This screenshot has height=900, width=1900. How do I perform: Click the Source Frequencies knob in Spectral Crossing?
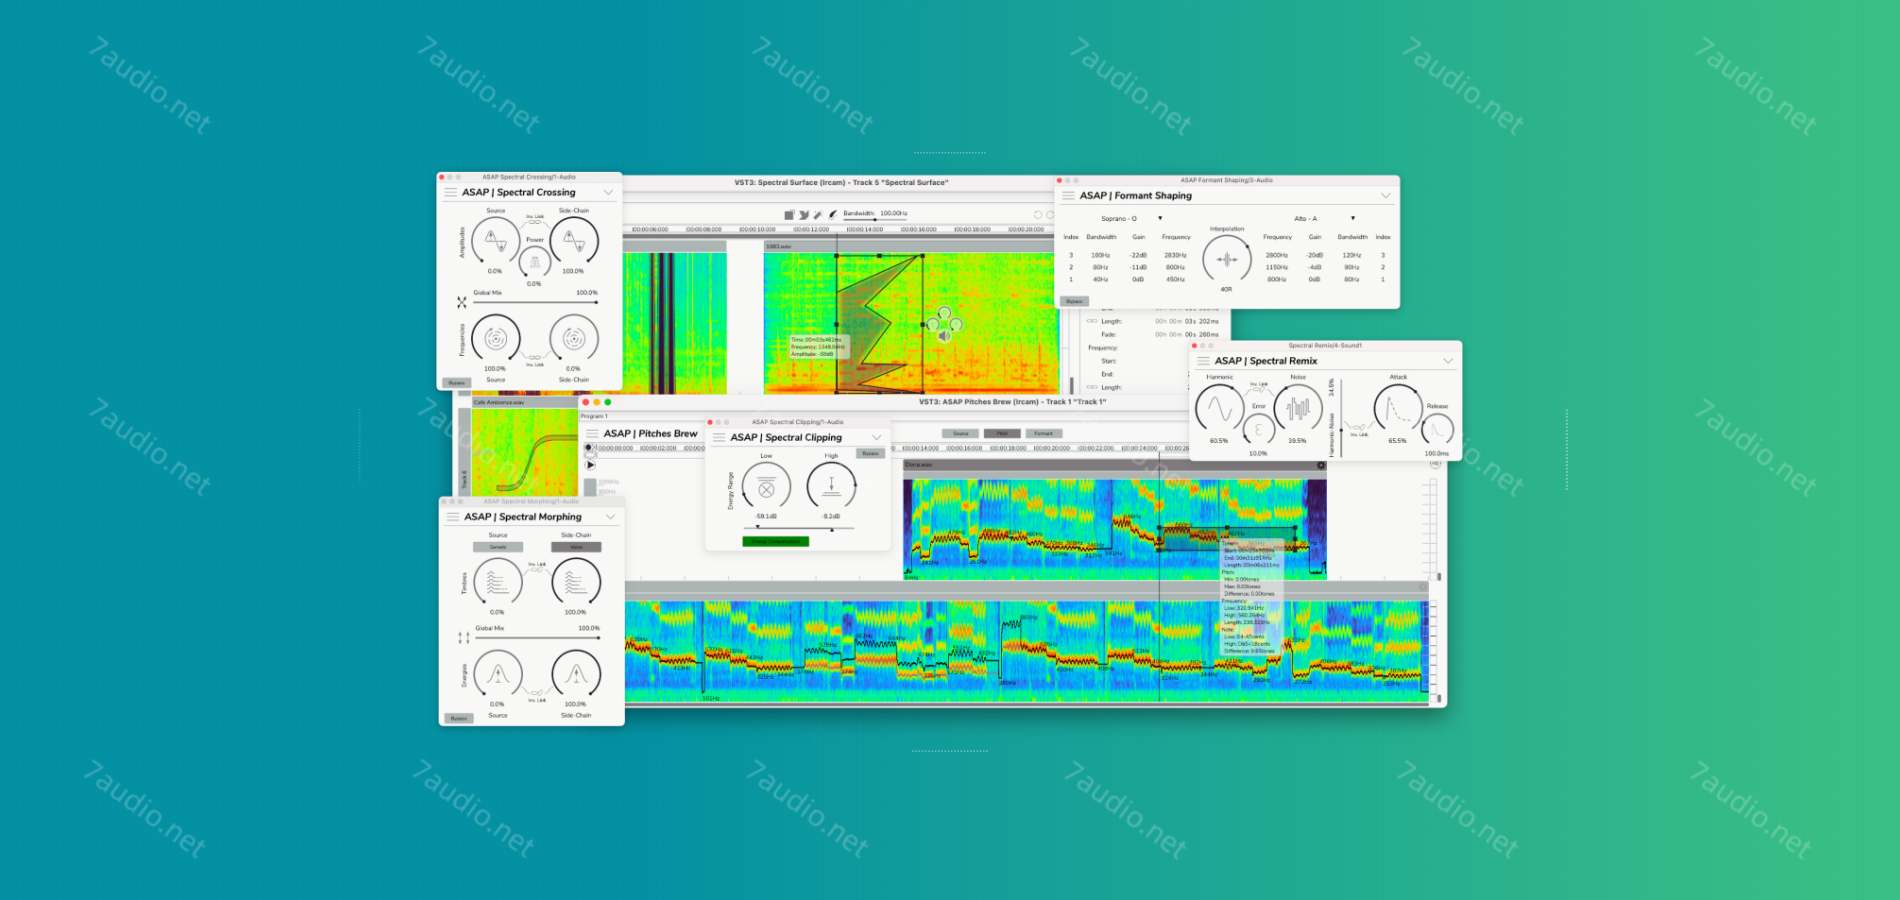pyautogui.click(x=495, y=338)
